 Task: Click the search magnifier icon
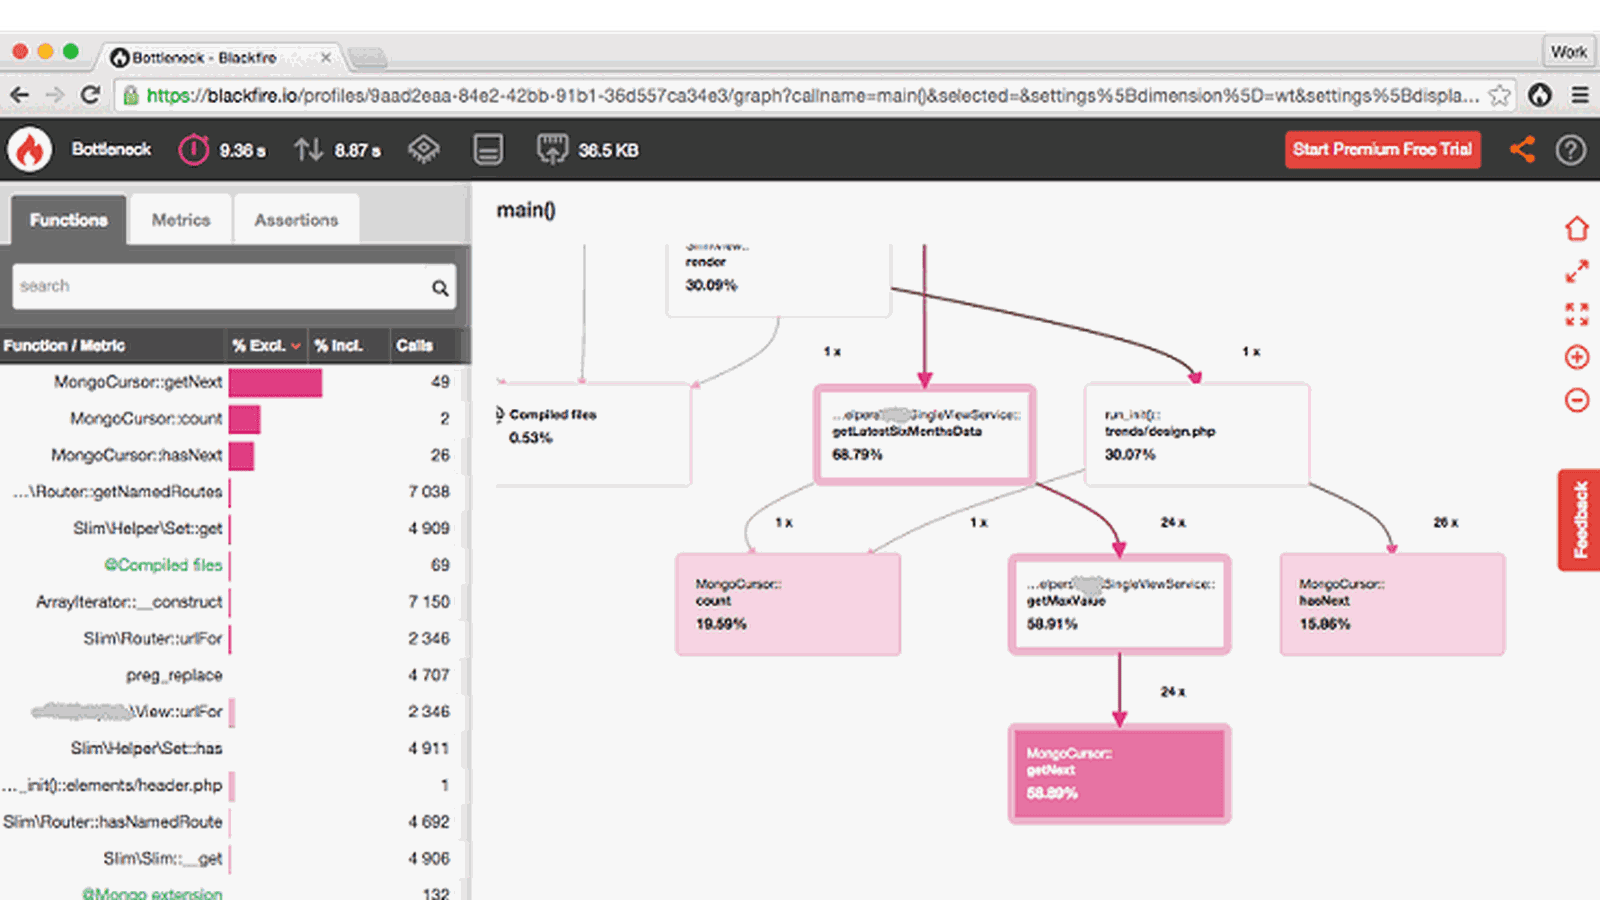pyautogui.click(x=440, y=288)
